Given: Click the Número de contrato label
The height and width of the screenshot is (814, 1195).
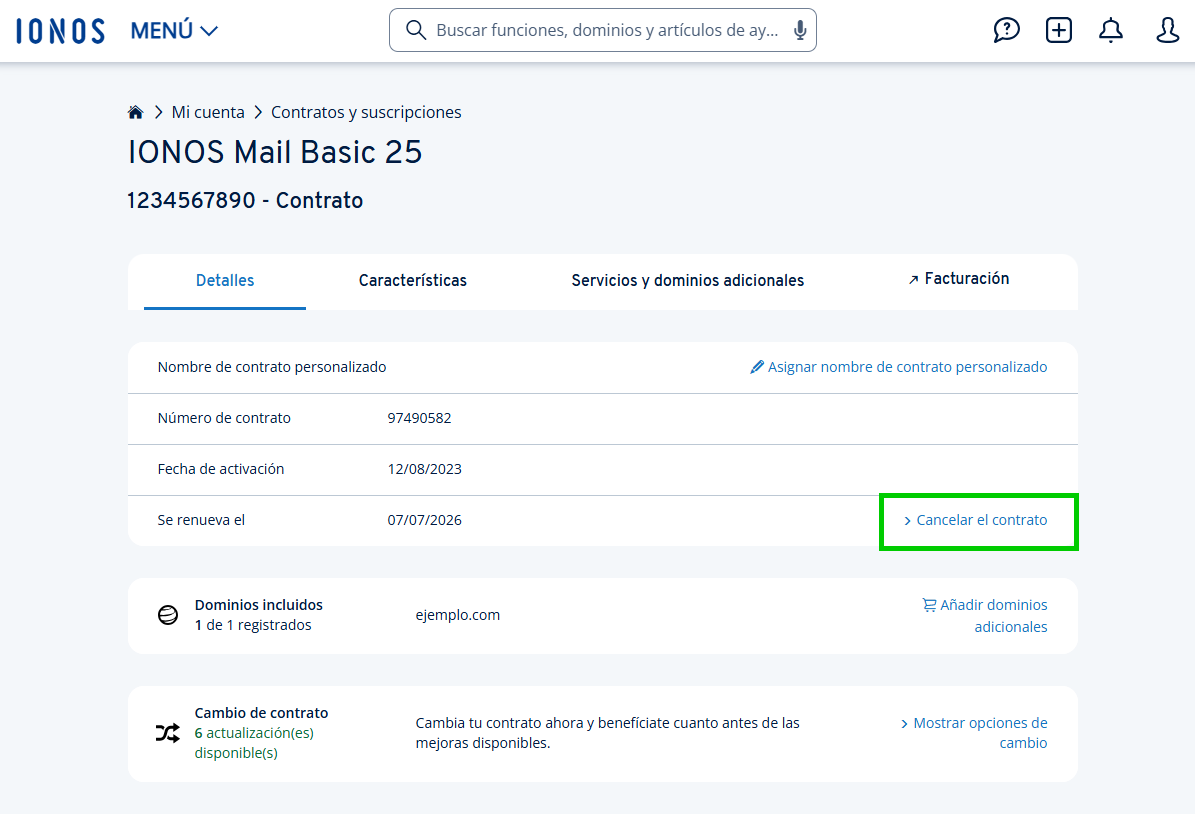Looking at the screenshot, I should [x=224, y=418].
